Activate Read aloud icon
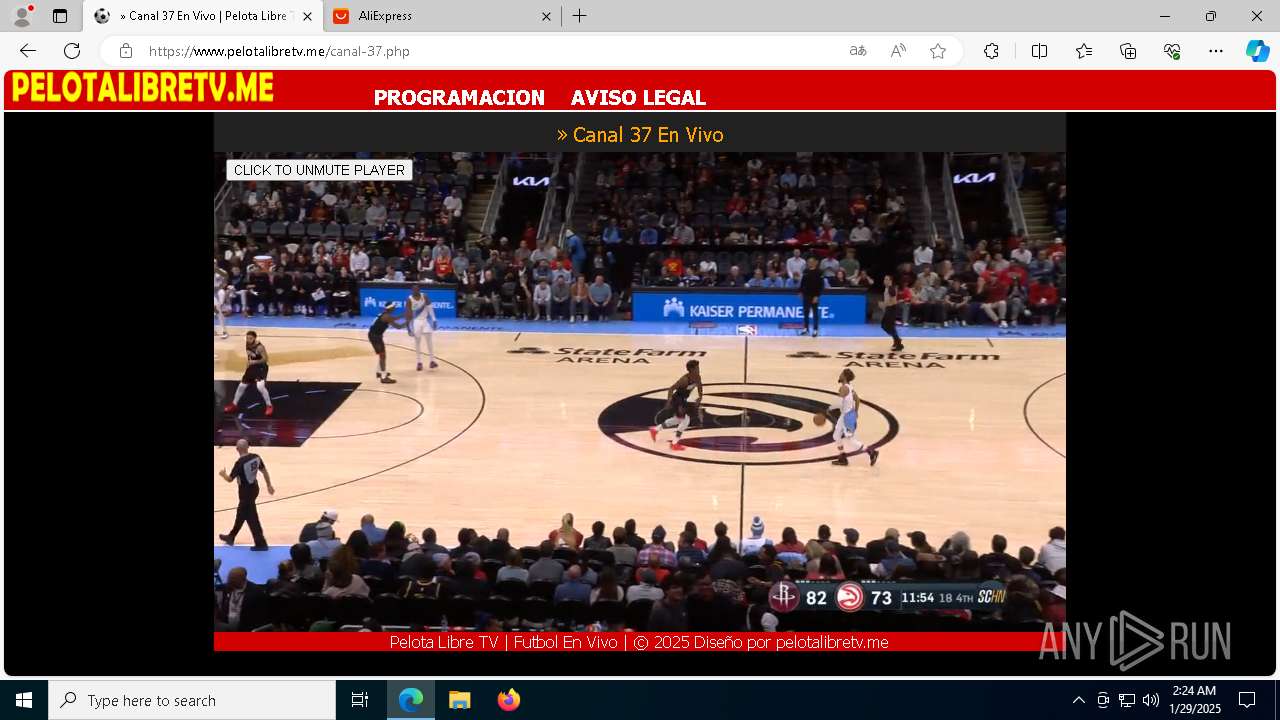 click(x=898, y=51)
